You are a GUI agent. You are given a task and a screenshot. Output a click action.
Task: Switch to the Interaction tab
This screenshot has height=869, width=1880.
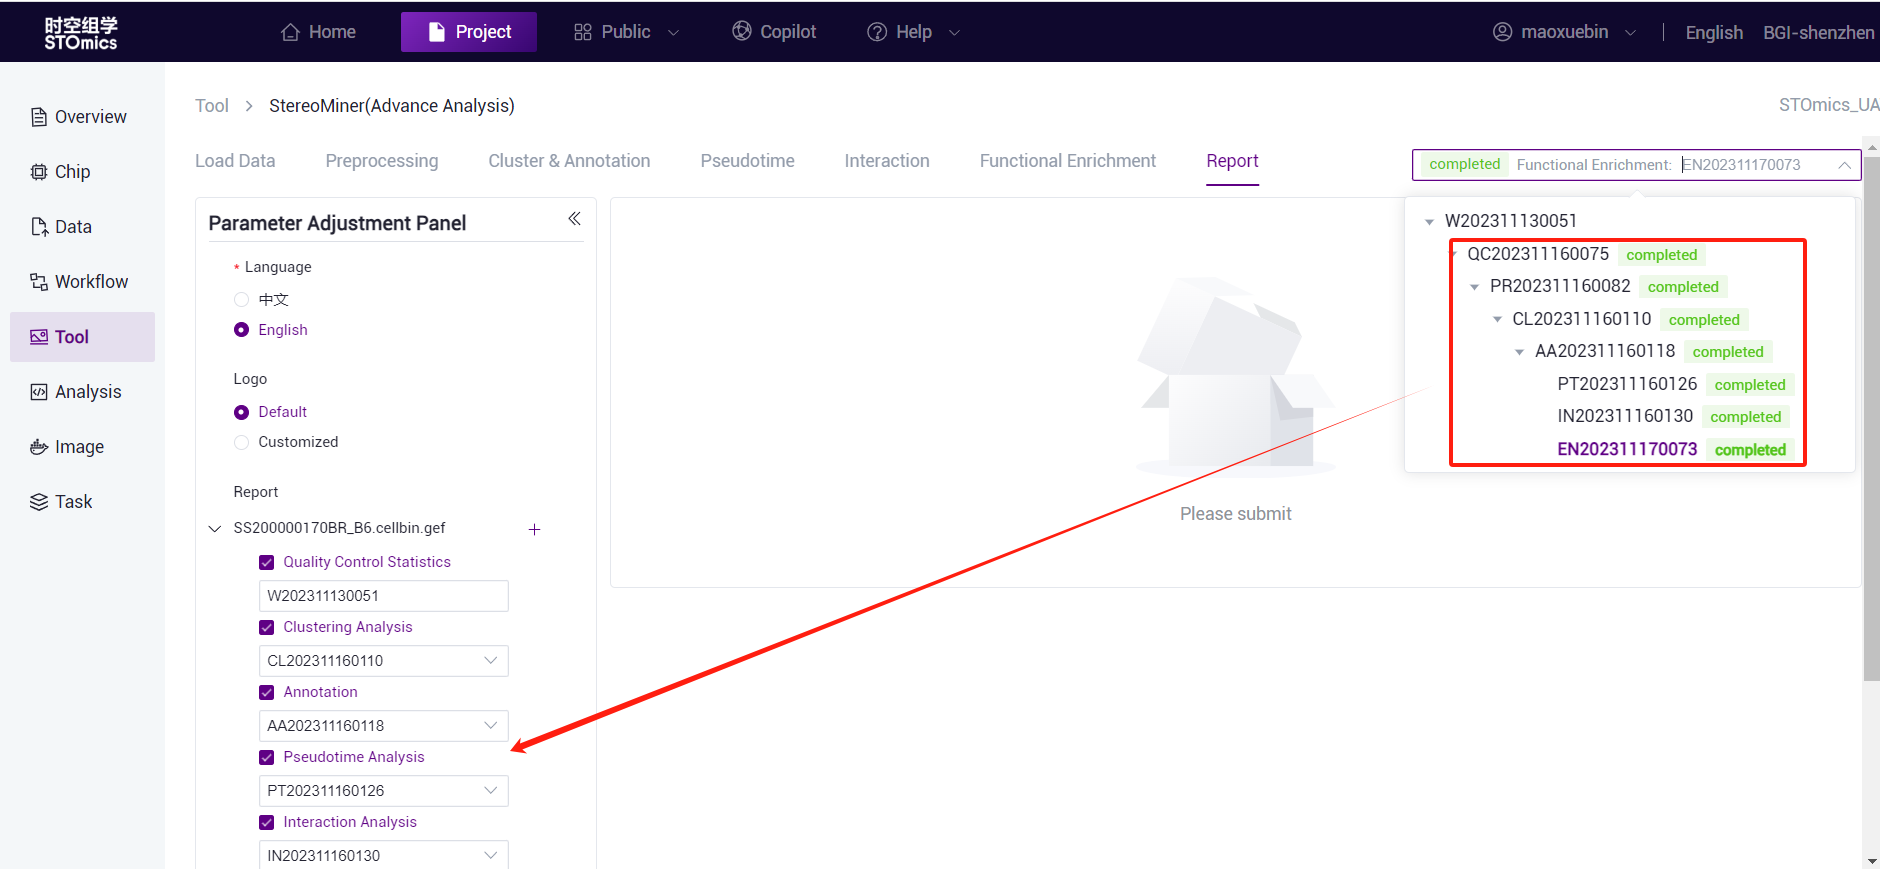(x=887, y=161)
